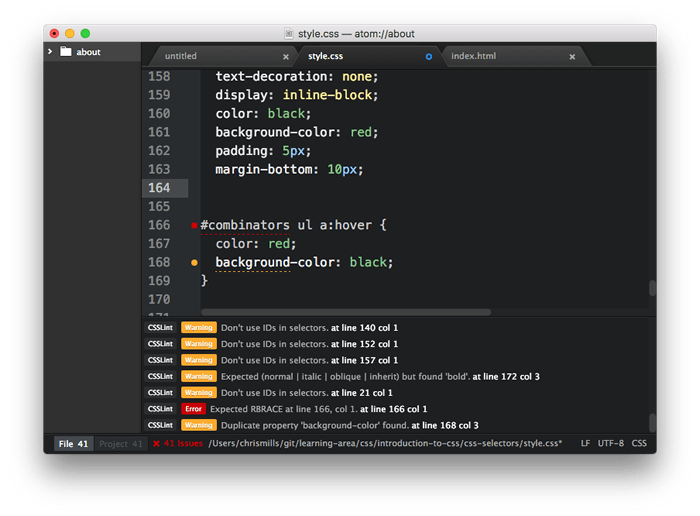700x516 pixels.
Task: Expand the about folder chevron
Action: (51, 52)
